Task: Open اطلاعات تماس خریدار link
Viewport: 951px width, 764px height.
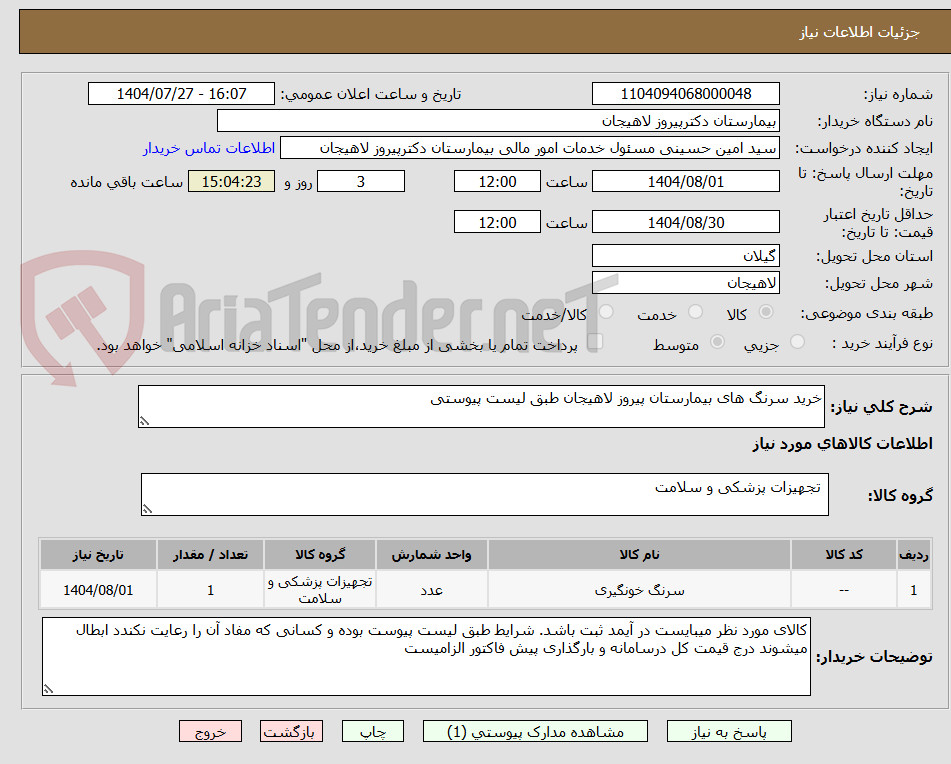Action: coord(209,149)
